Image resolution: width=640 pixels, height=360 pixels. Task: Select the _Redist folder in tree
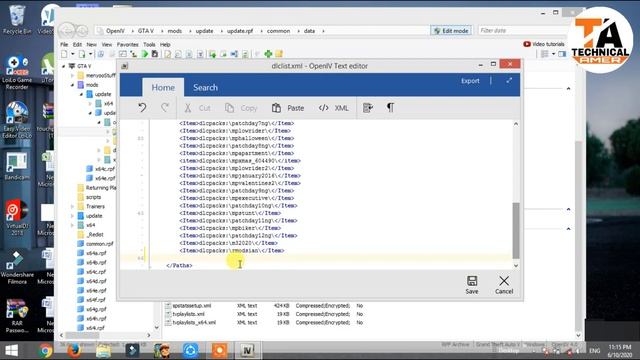(95, 235)
